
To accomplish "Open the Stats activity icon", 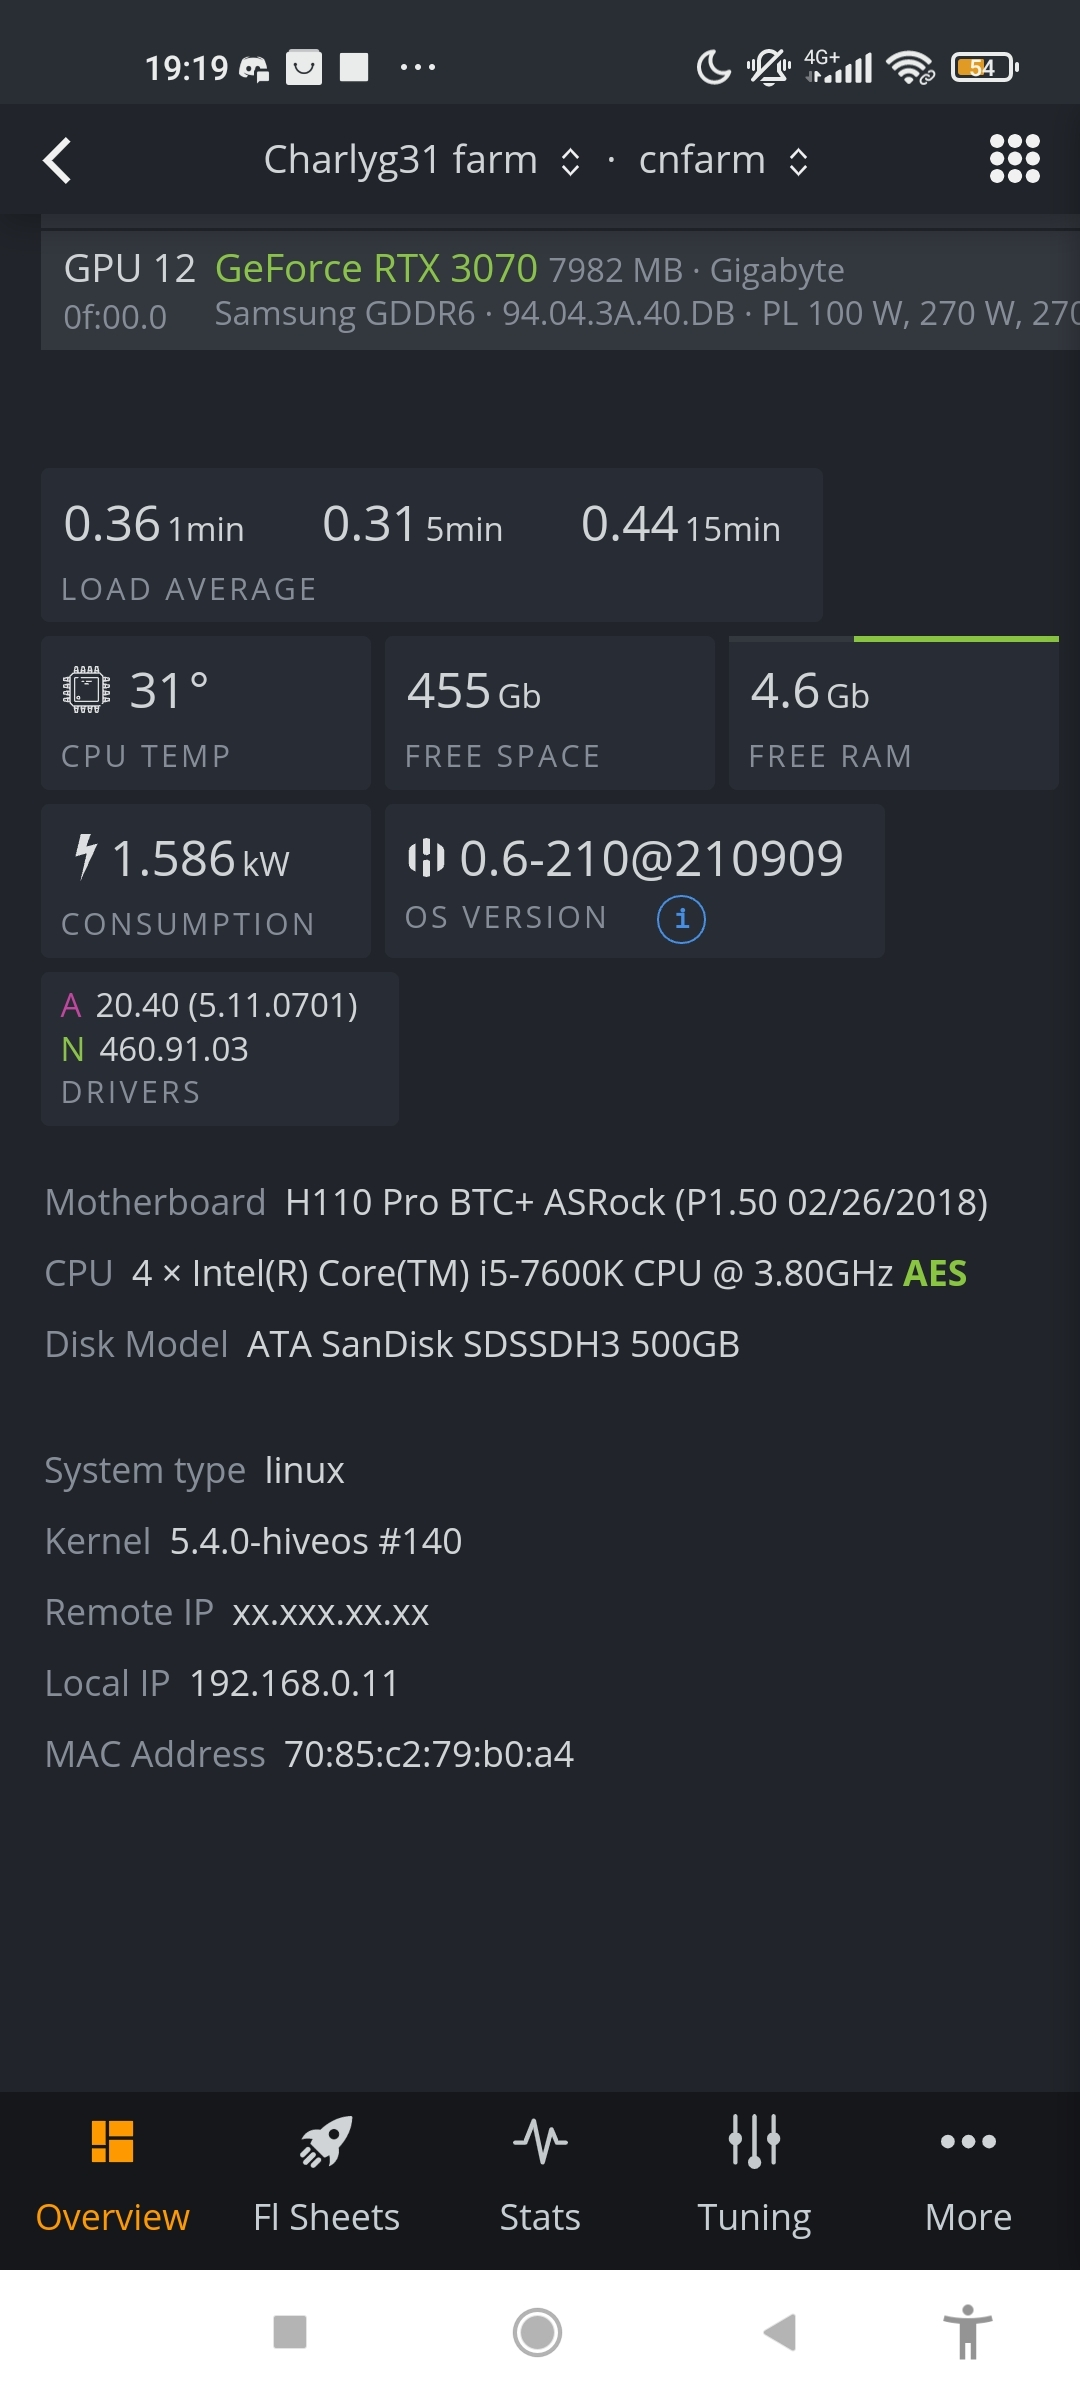I will 538,2141.
